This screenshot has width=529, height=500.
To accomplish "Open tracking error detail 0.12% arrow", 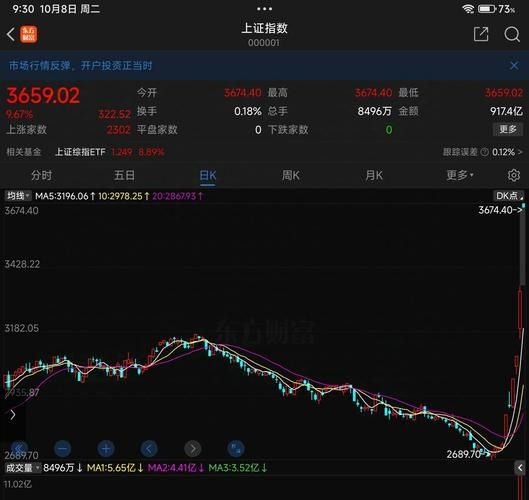I will click(507, 152).
